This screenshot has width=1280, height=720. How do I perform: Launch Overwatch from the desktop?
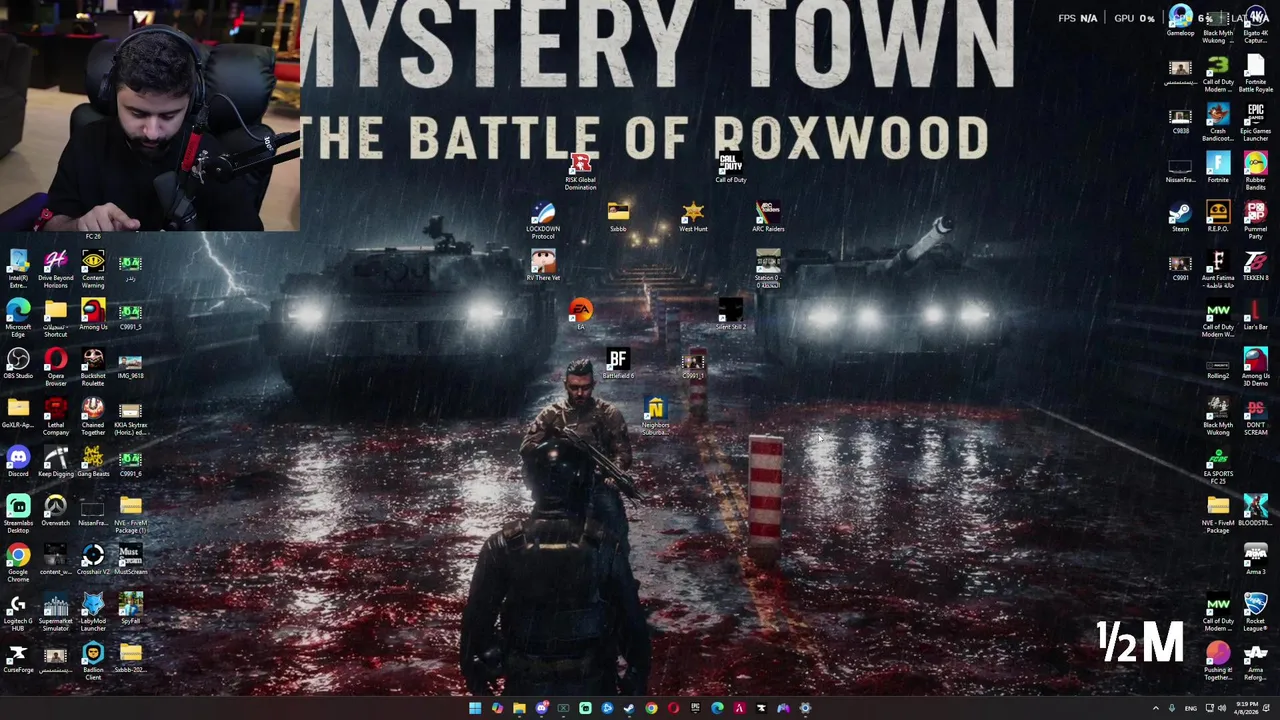pos(55,512)
